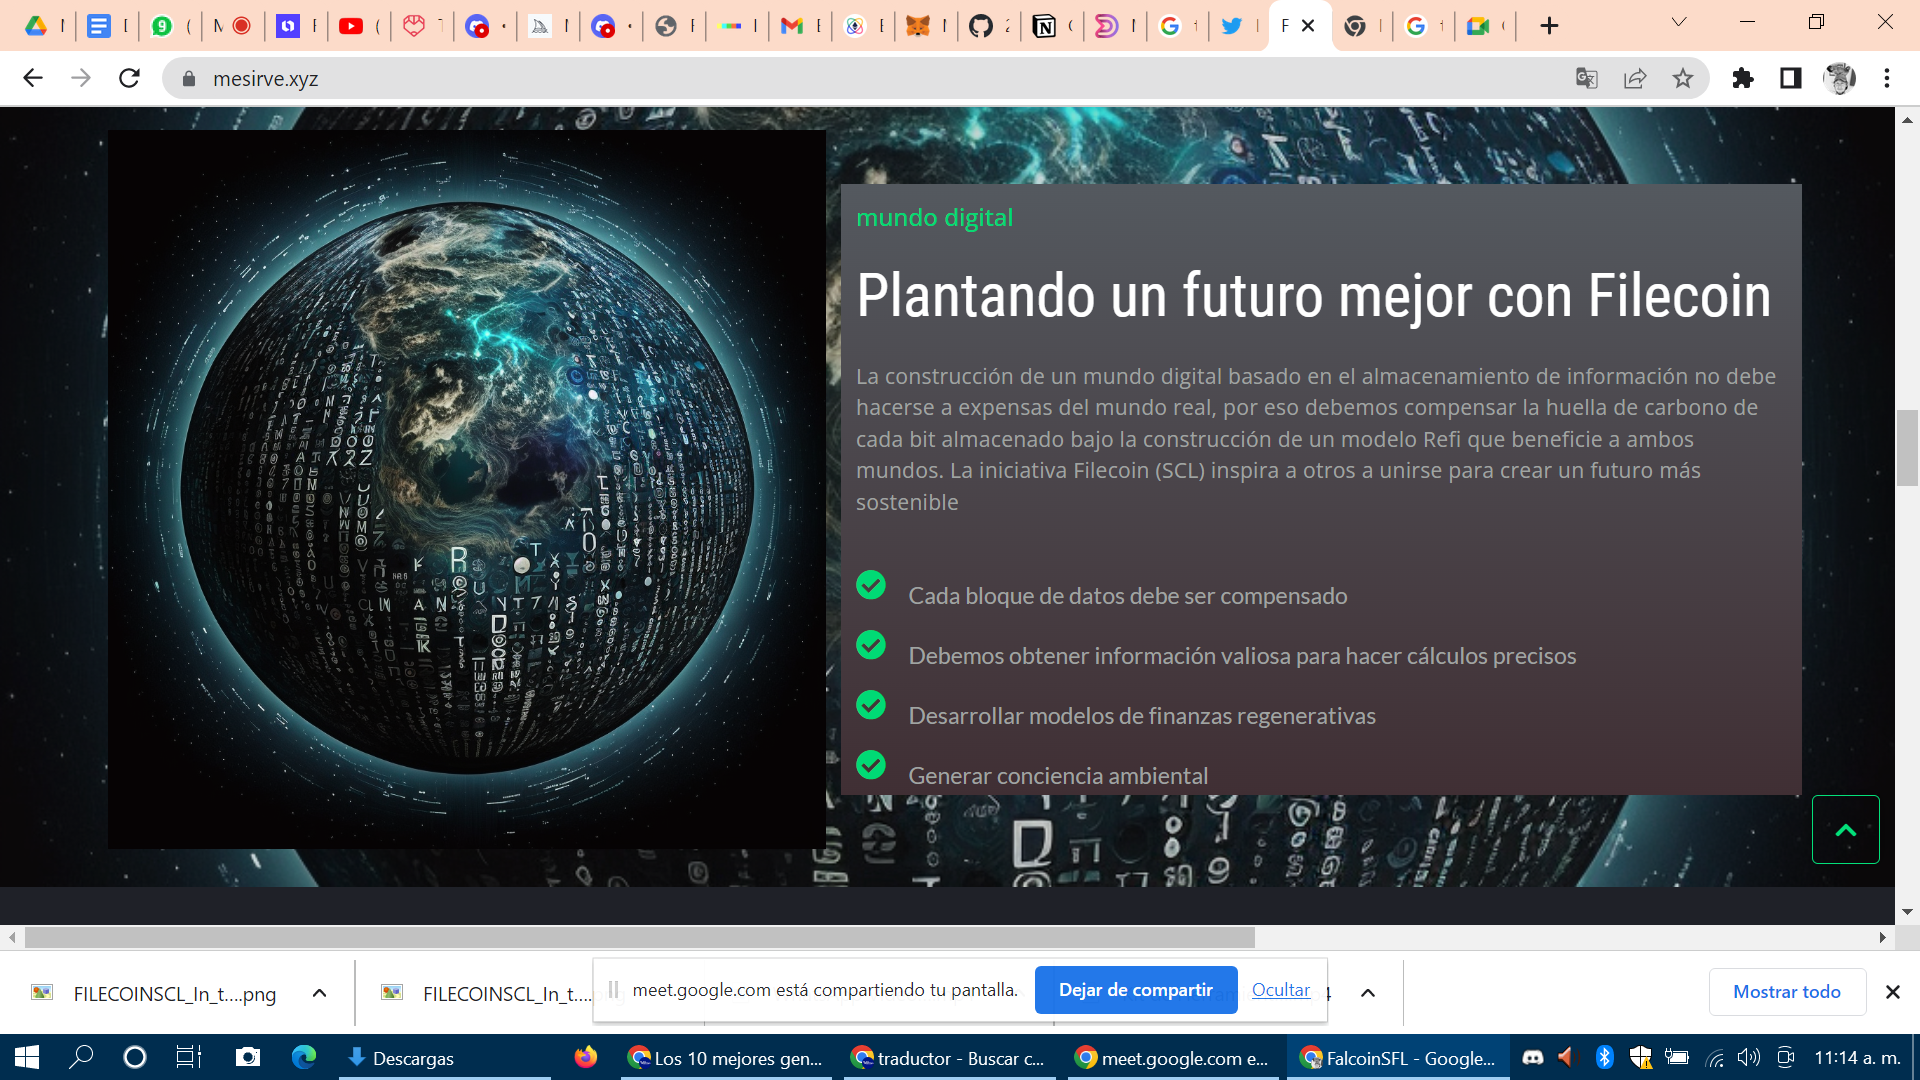The height and width of the screenshot is (1080, 1920).
Task: View site info via the lock icon
Action: point(188,78)
